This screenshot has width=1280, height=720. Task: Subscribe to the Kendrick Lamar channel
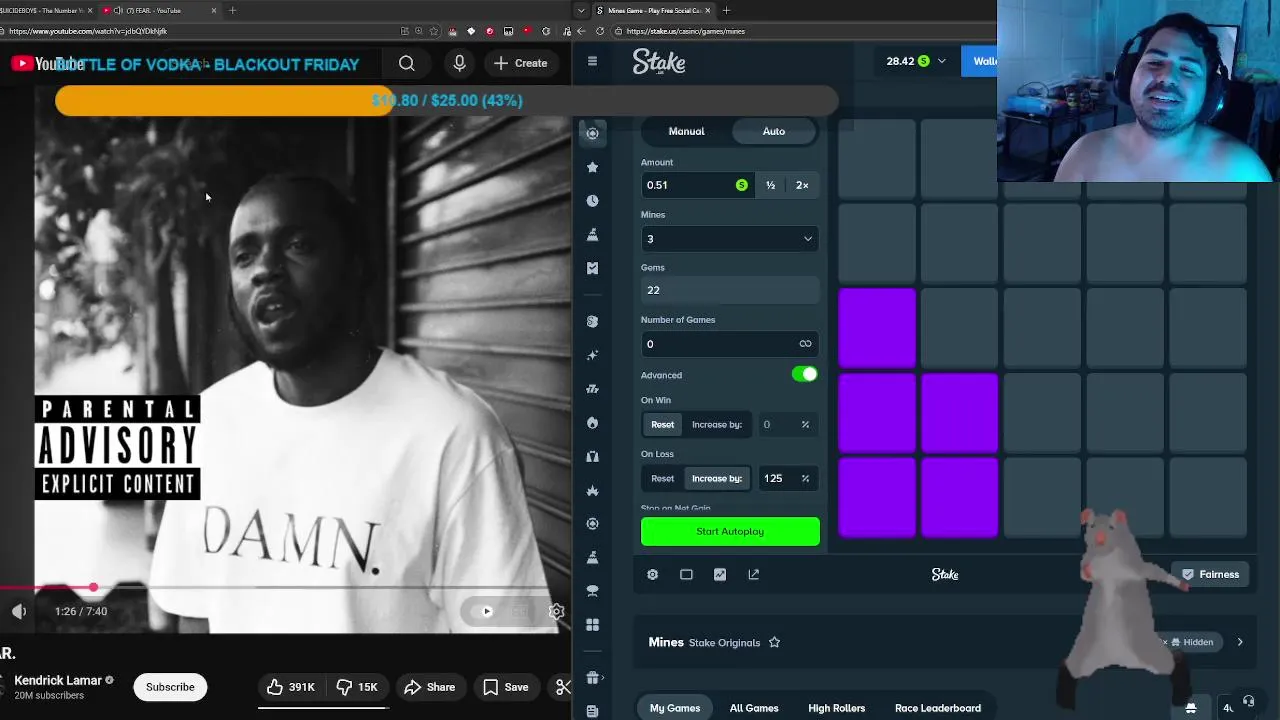click(x=170, y=687)
